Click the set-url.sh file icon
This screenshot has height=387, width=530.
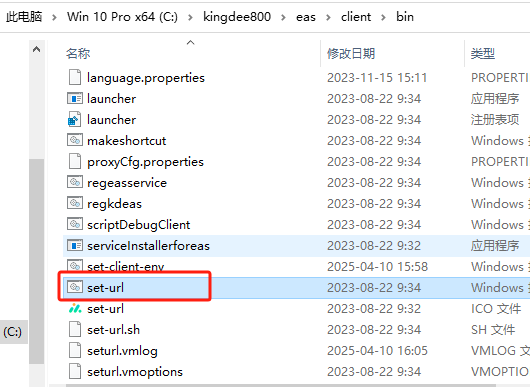(75, 329)
